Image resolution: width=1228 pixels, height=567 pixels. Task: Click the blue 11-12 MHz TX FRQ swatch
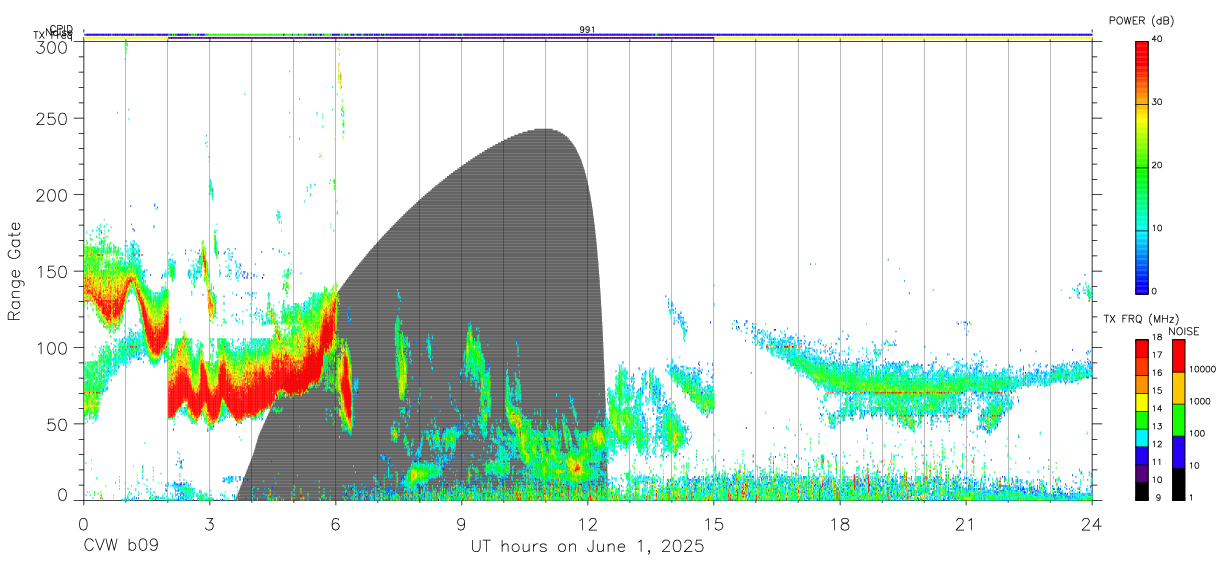(x=1141, y=455)
